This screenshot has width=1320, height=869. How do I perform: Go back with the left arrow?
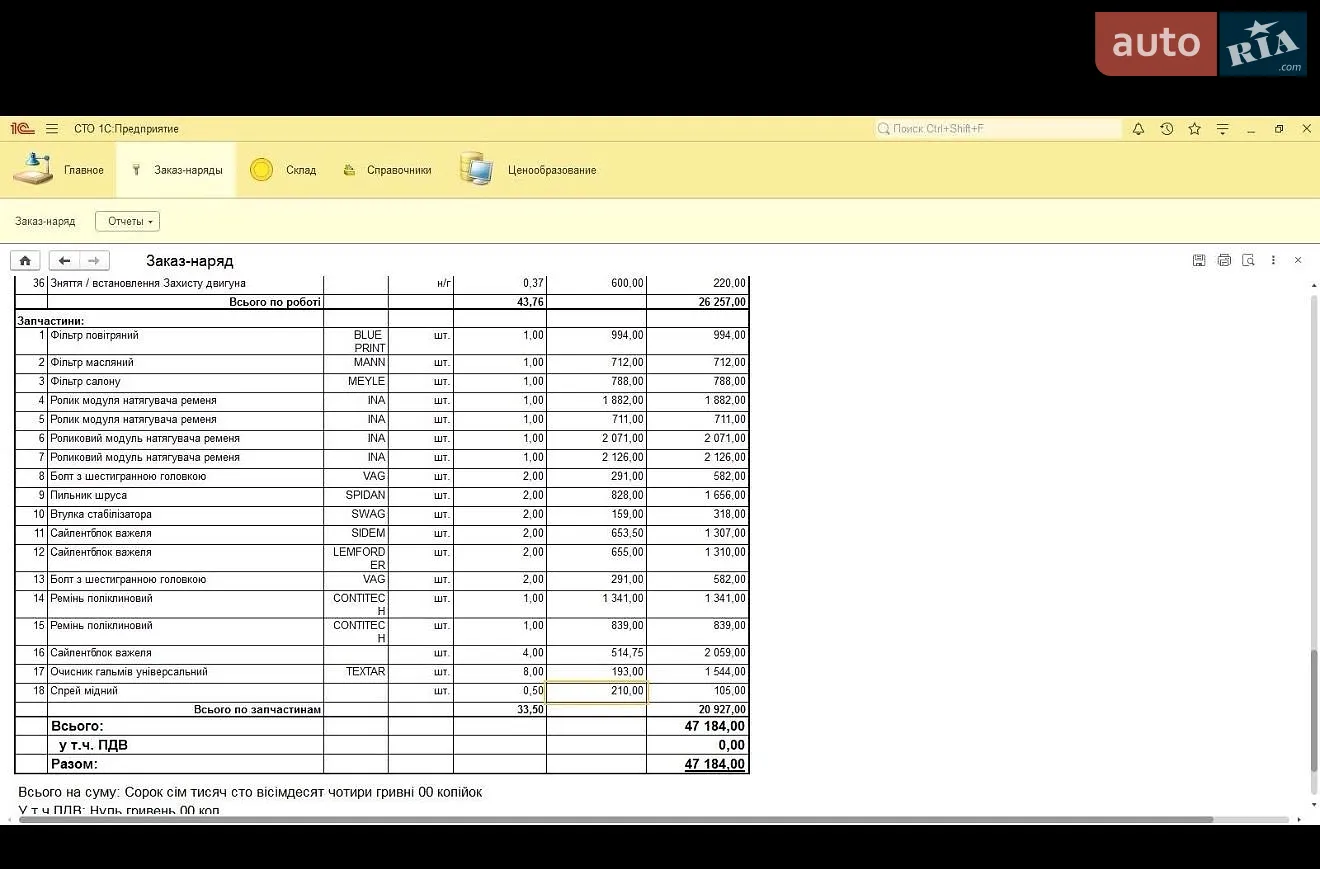tap(64, 261)
